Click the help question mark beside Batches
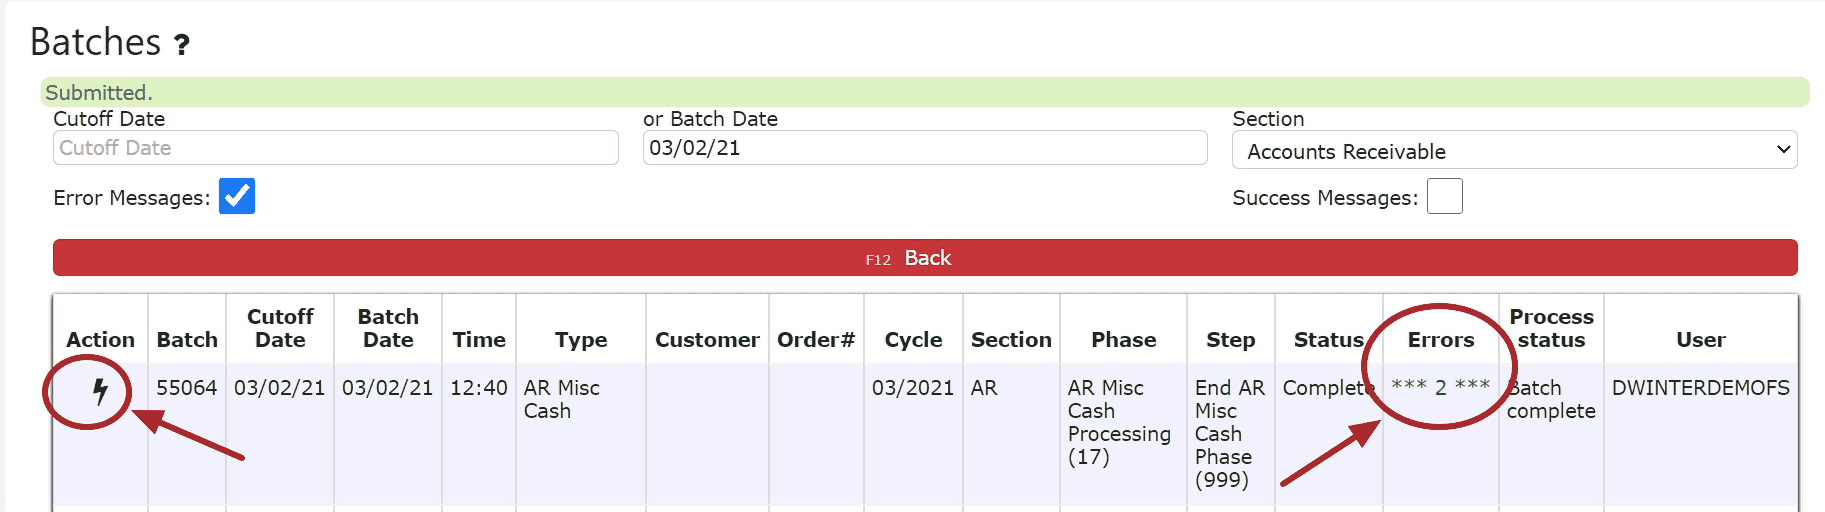 click(x=181, y=45)
